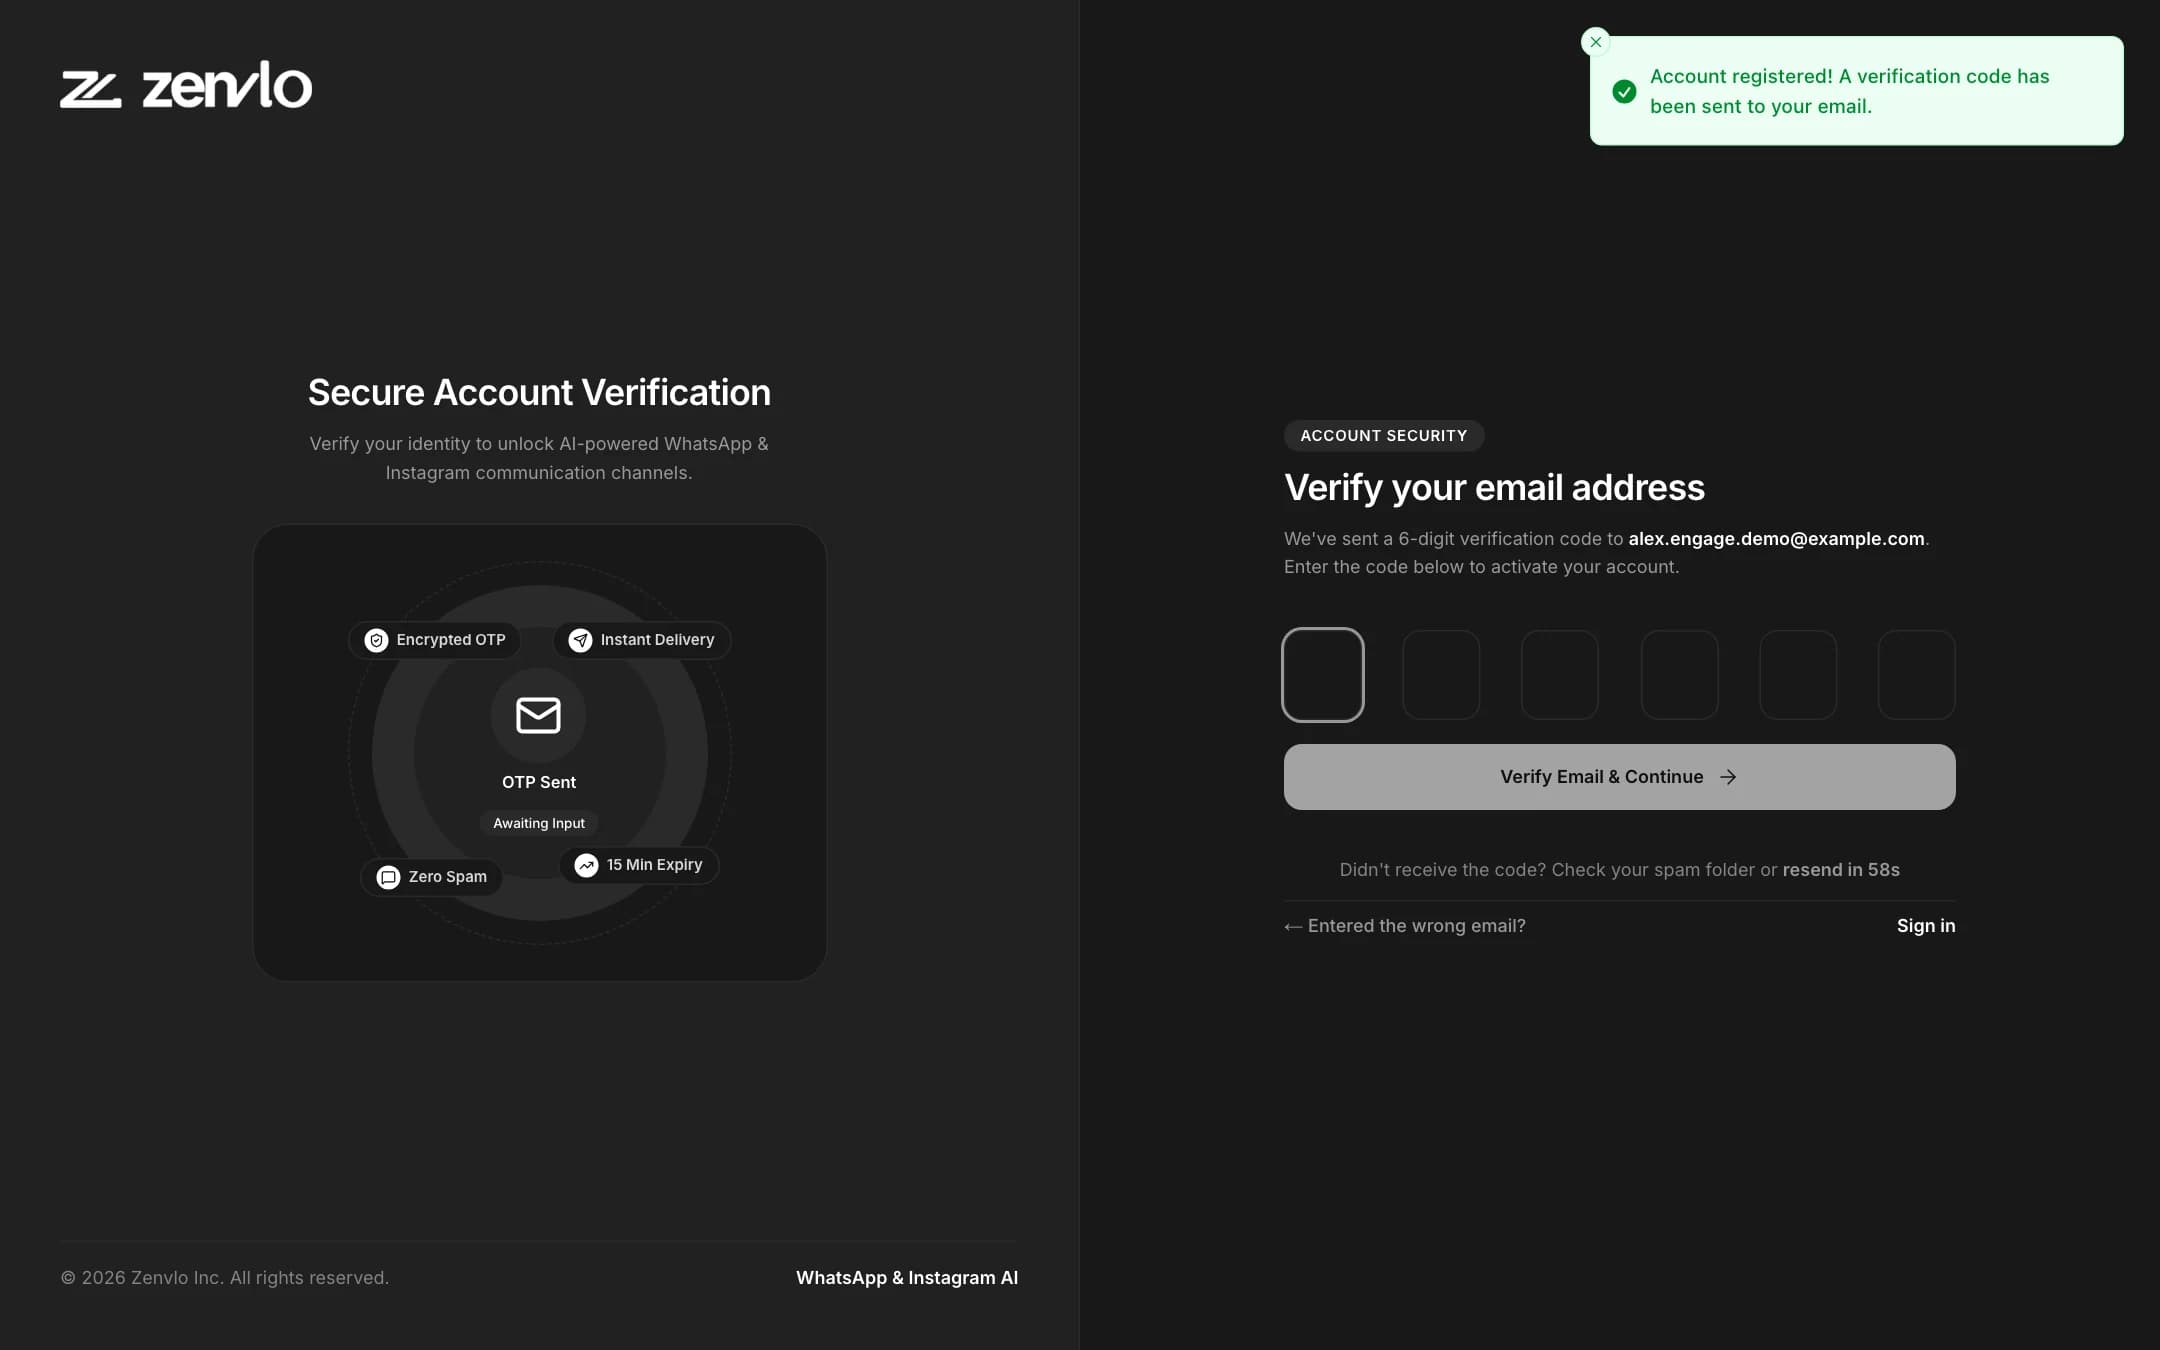Focus the second verification code digit box
This screenshot has width=2160, height=1350.
(1441, 675)
